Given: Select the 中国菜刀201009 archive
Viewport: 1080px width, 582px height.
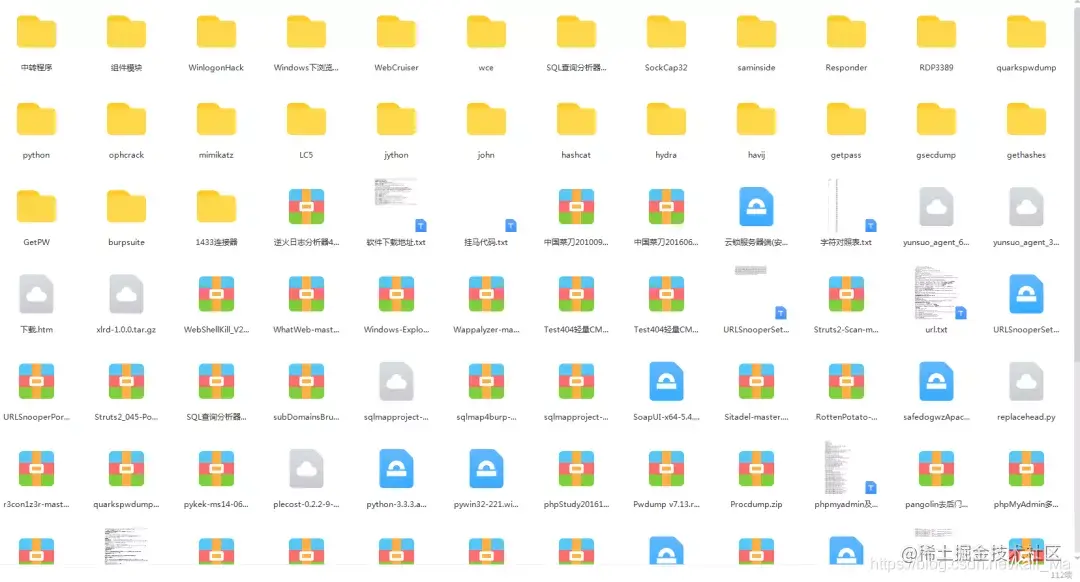Looking at the screenshot, I should (577, 207).
